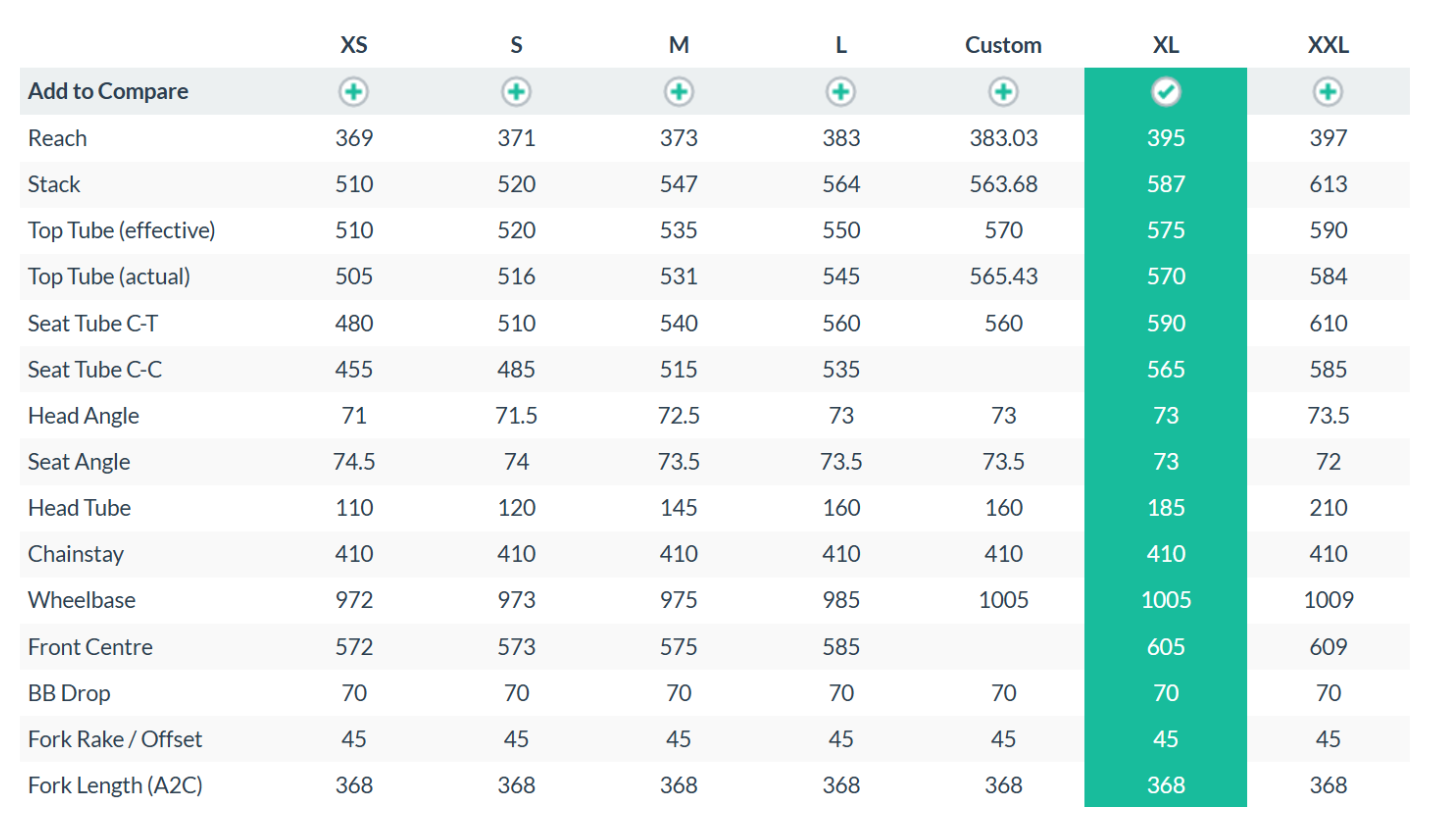This screenshot has width=1451, height=816.
Task: Add size L to compare
Action: [x=841, y=92]
